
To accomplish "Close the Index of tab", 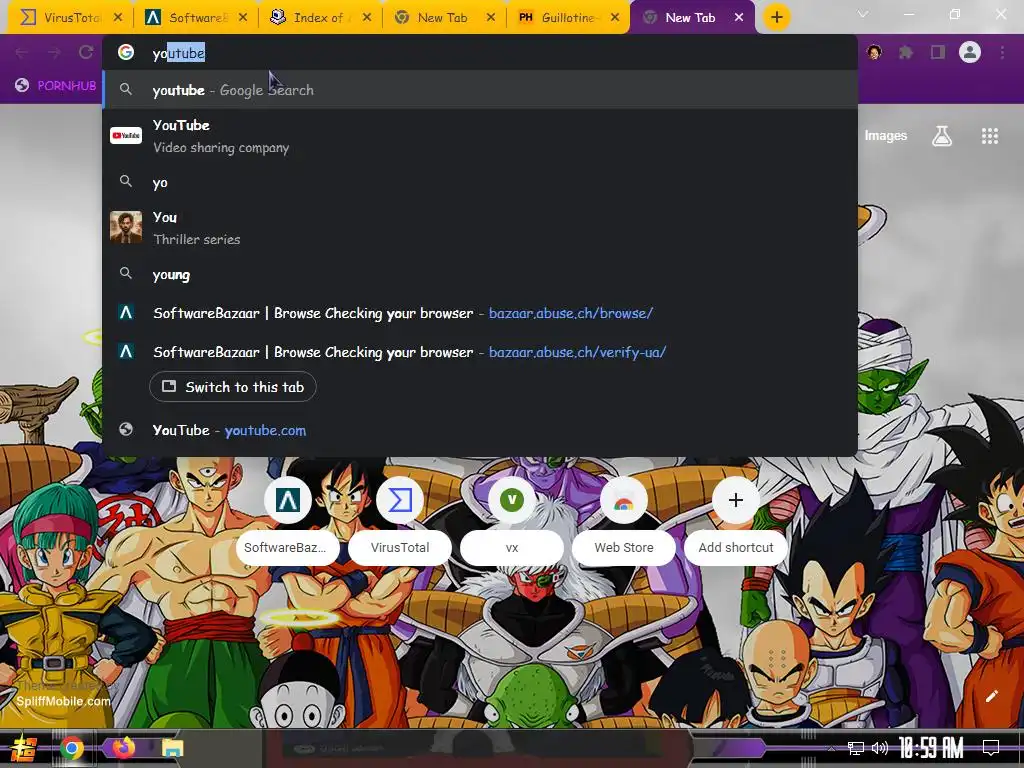I will [x=367, y=18].
